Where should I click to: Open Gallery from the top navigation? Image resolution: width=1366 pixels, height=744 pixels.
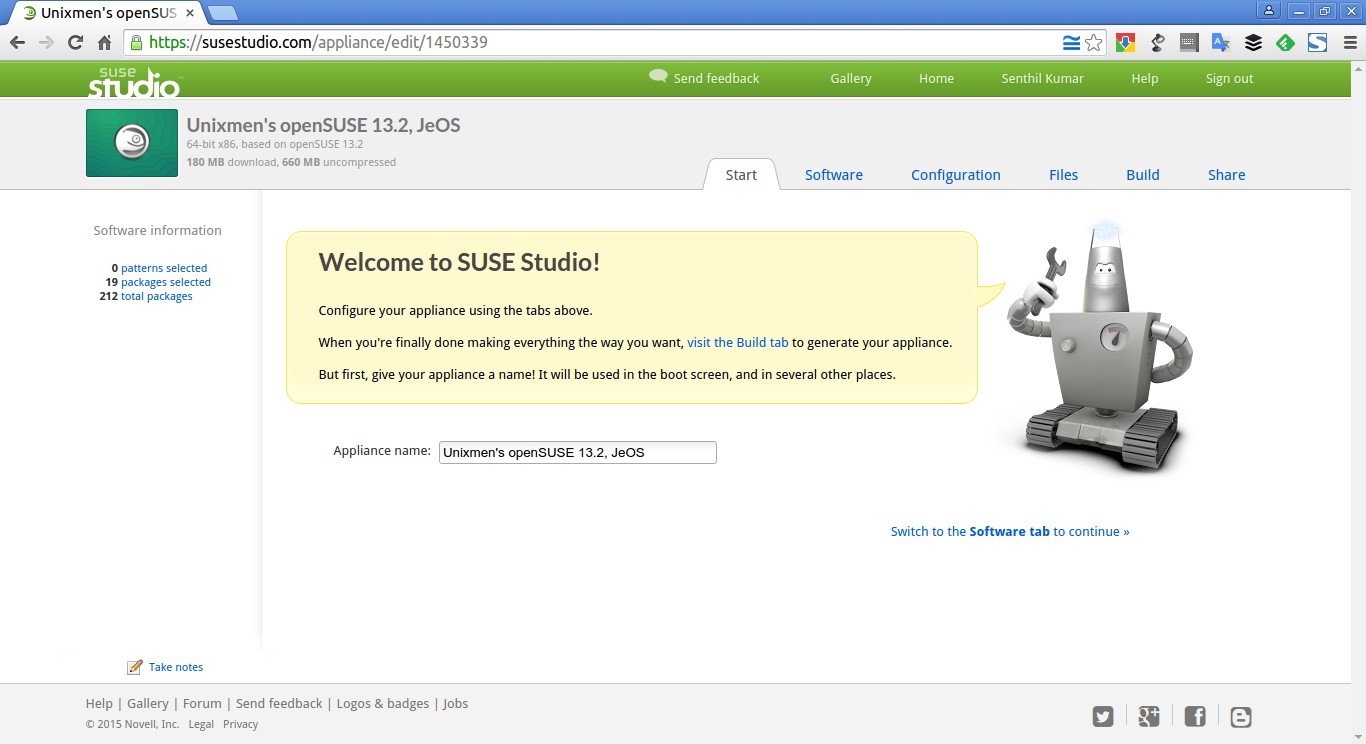851,78
